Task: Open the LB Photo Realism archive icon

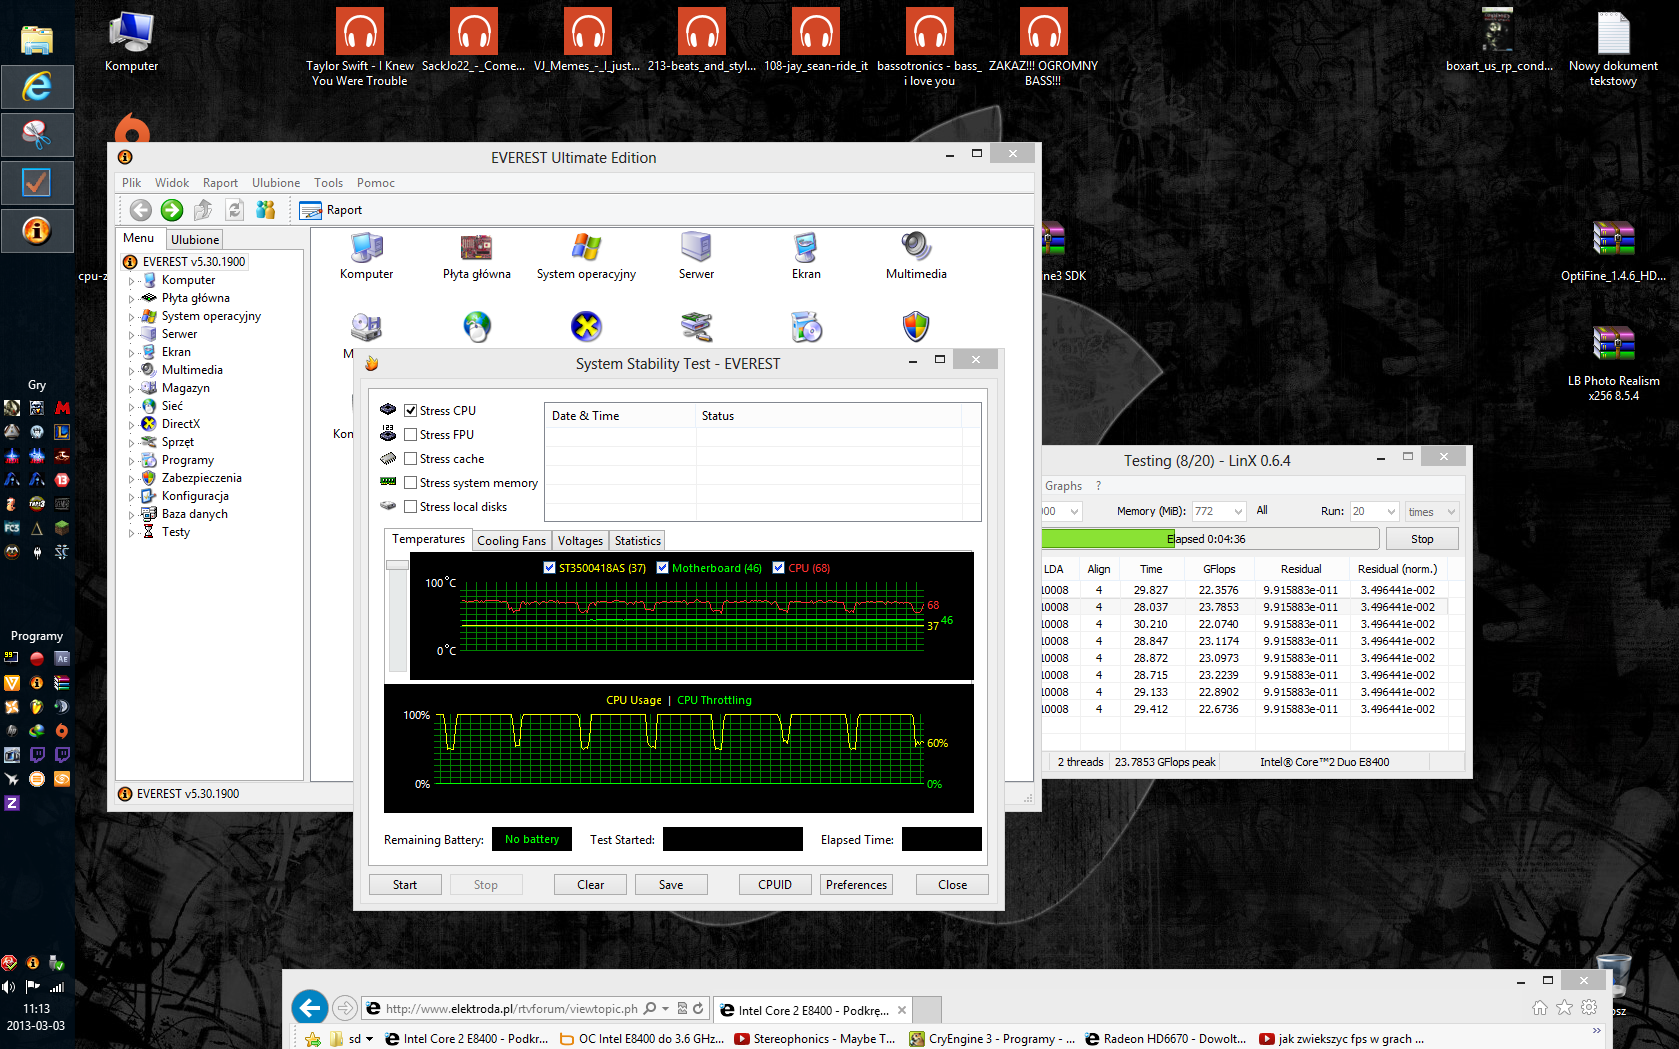Action: (1613, 363)
